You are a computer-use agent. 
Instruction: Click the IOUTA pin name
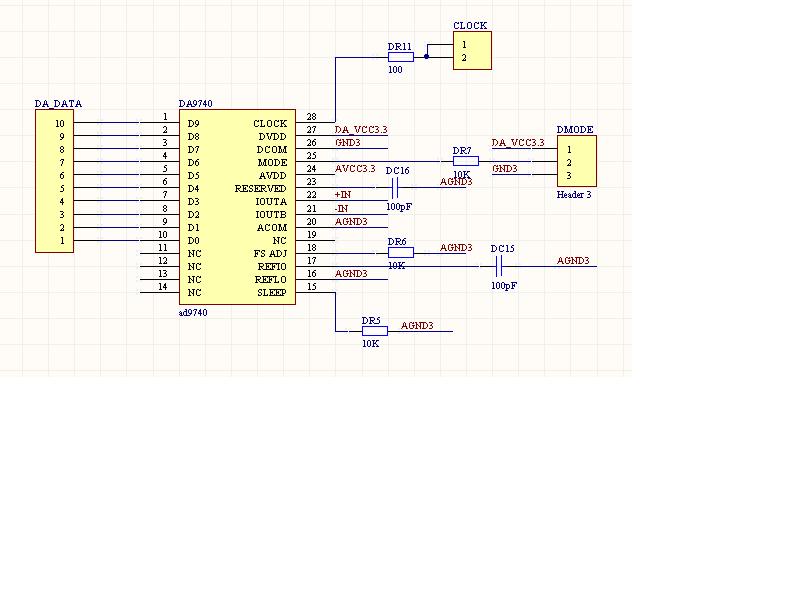(x=271, y=202)
